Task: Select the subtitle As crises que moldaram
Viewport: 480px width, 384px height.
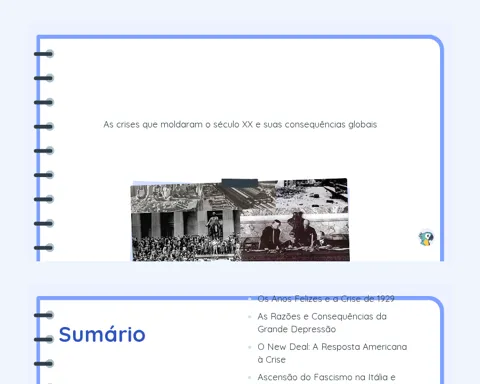Action: (240, 125)
